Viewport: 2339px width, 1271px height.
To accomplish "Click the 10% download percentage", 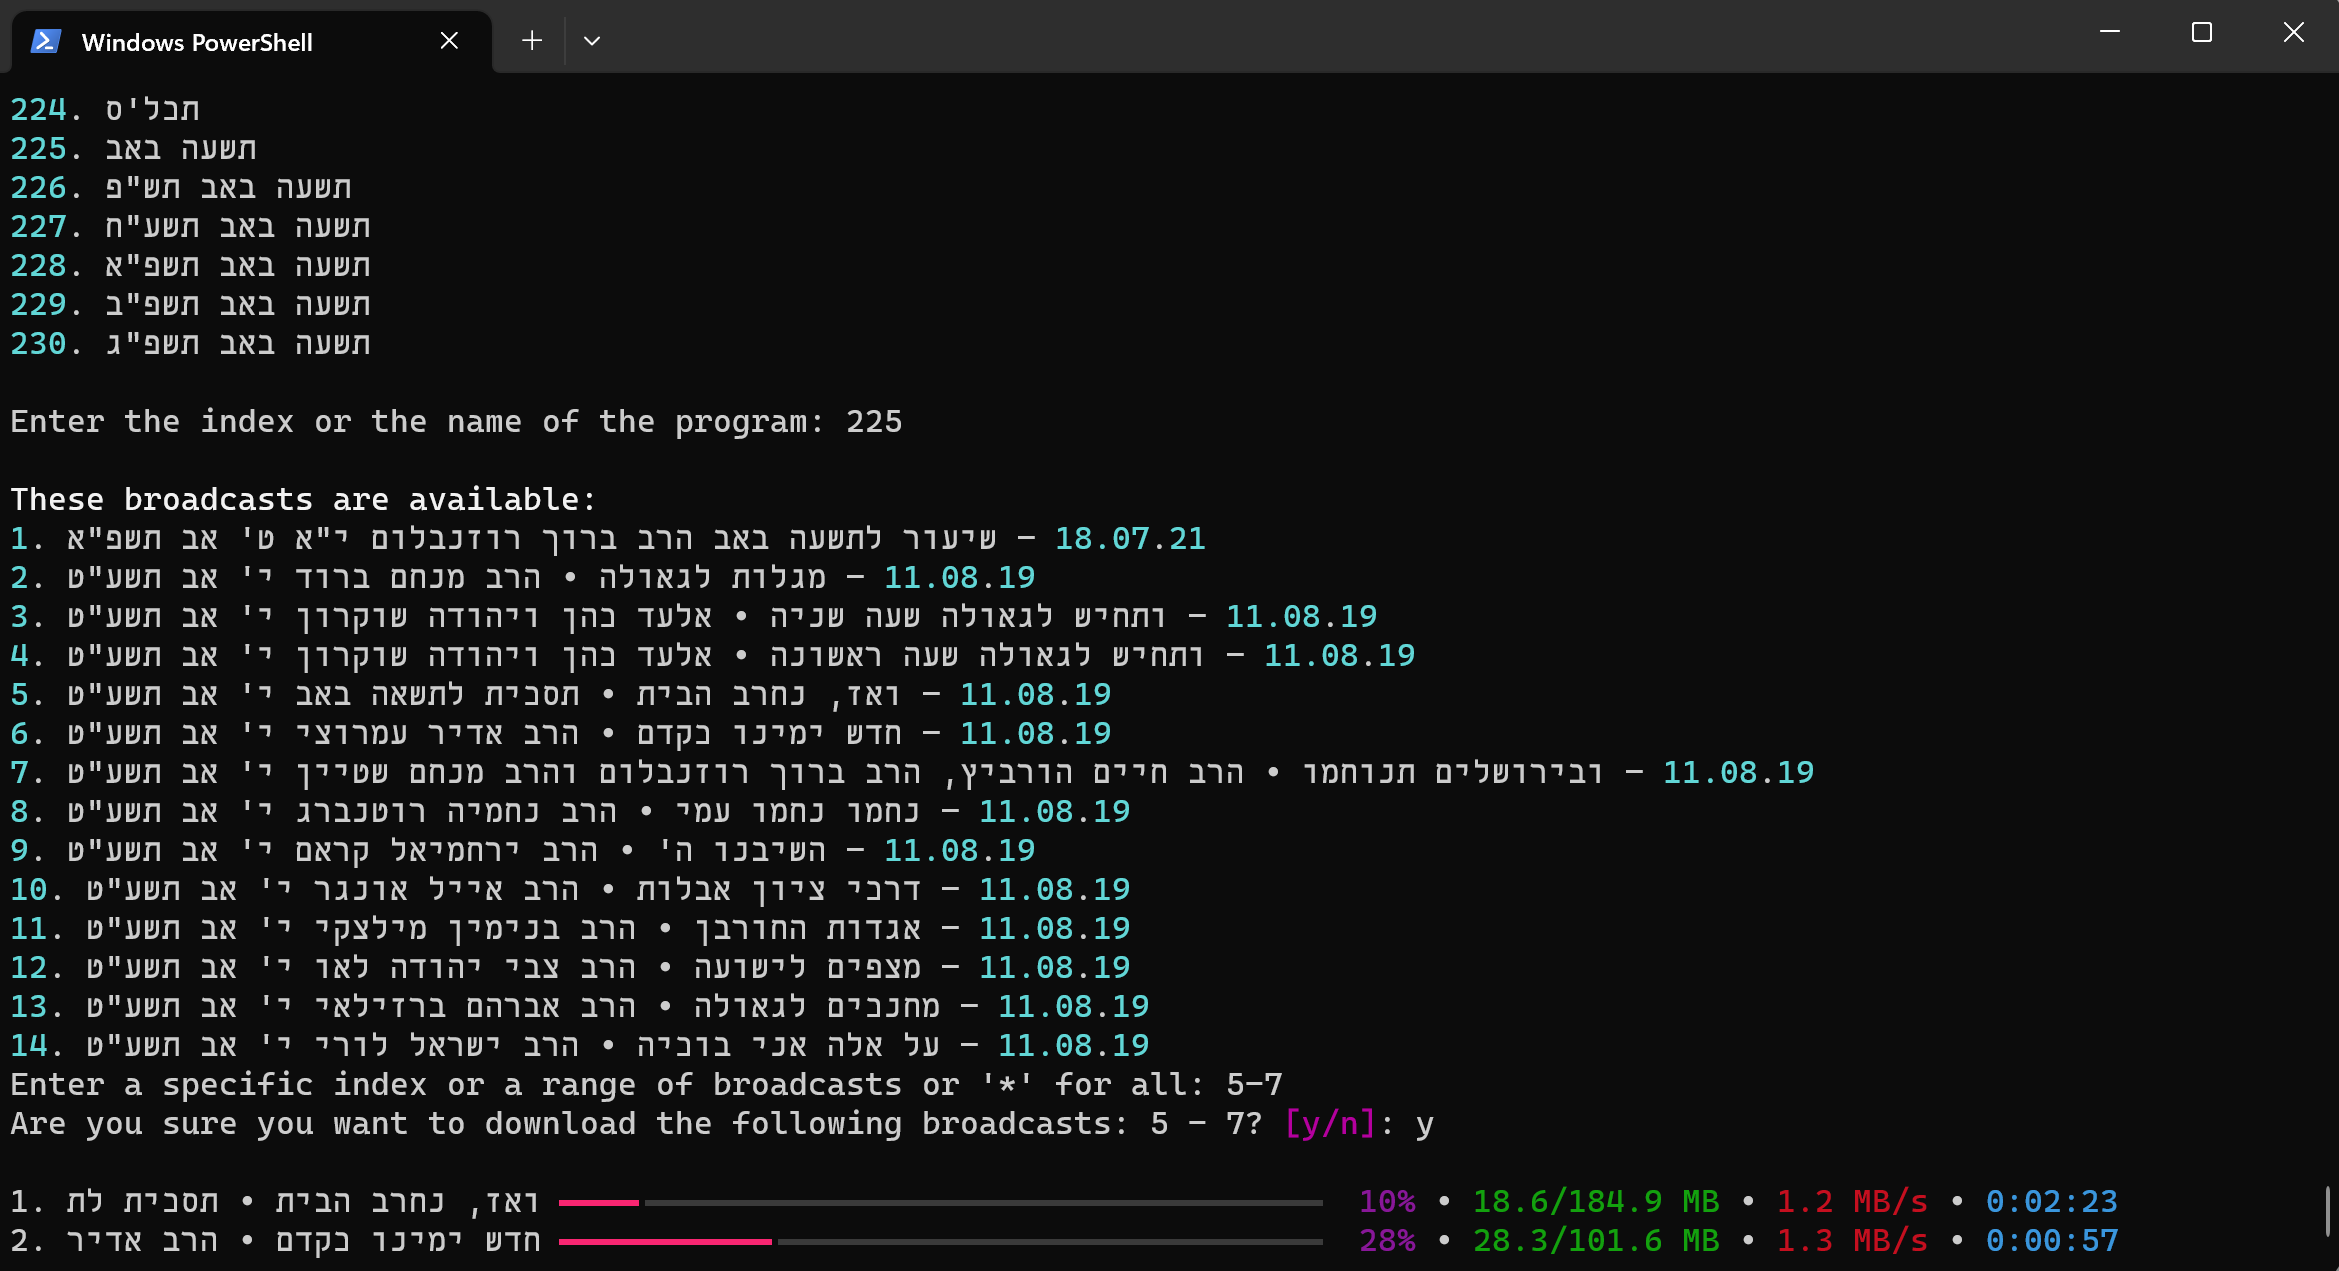I will (1387, 1202).
